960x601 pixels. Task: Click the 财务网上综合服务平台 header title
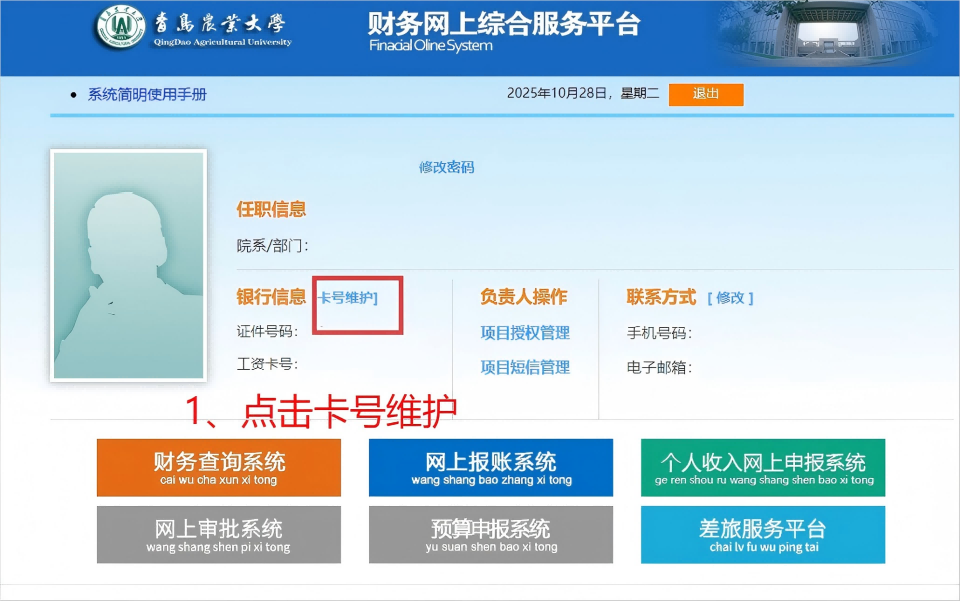[x=503, y=25]
